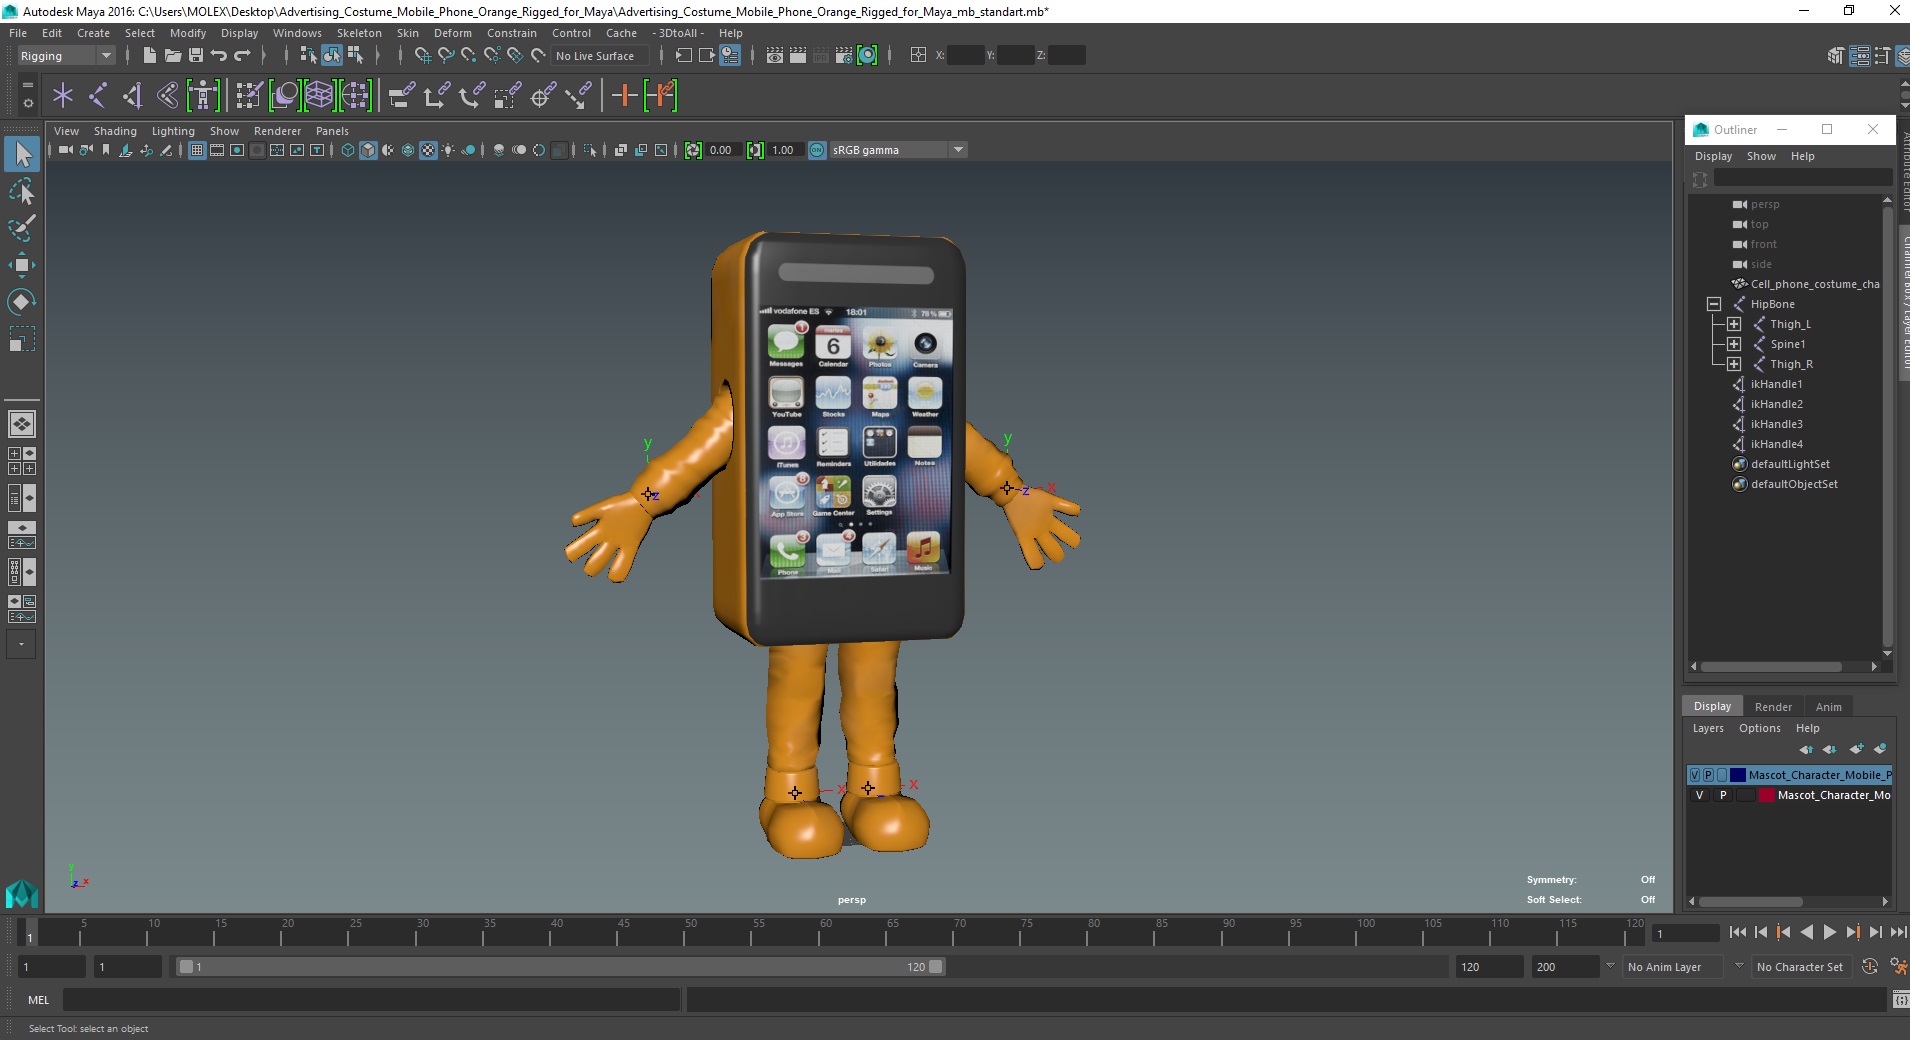The height and width of the screenshot is (1040, 1910).
Task: Choose the Move tool in the toolbox
Action: [x=22, y=265]
